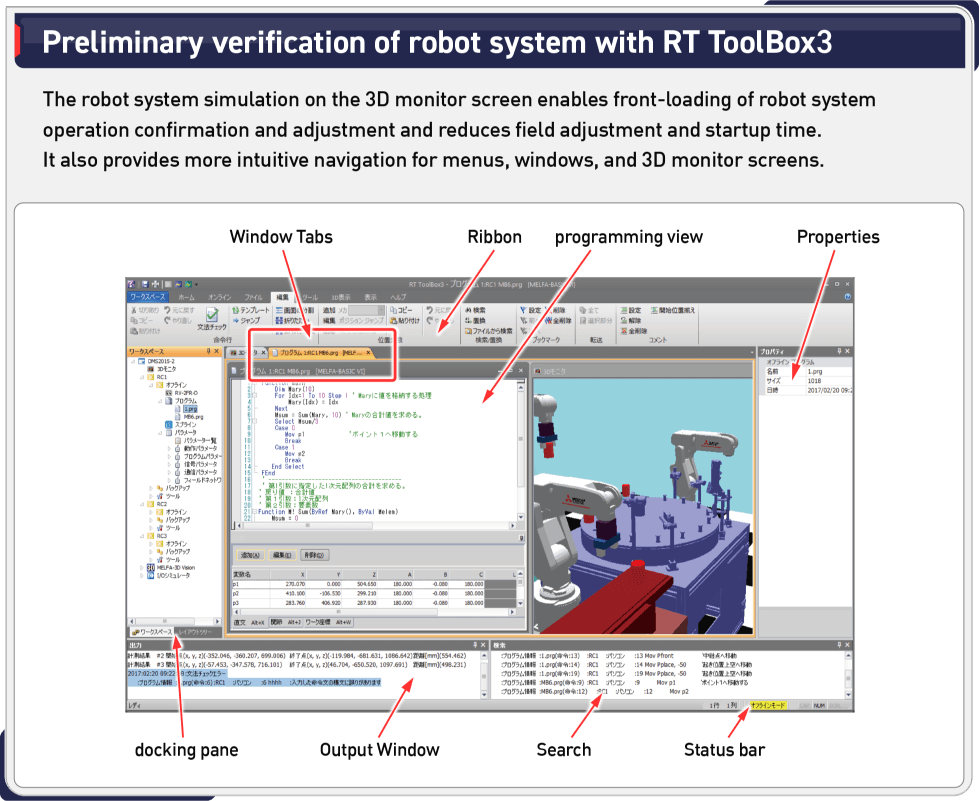Select 1.prg in the workspace tree
The height and width of the screenshot is (801, 979).
pyautogui.click(x=190, y=409)
